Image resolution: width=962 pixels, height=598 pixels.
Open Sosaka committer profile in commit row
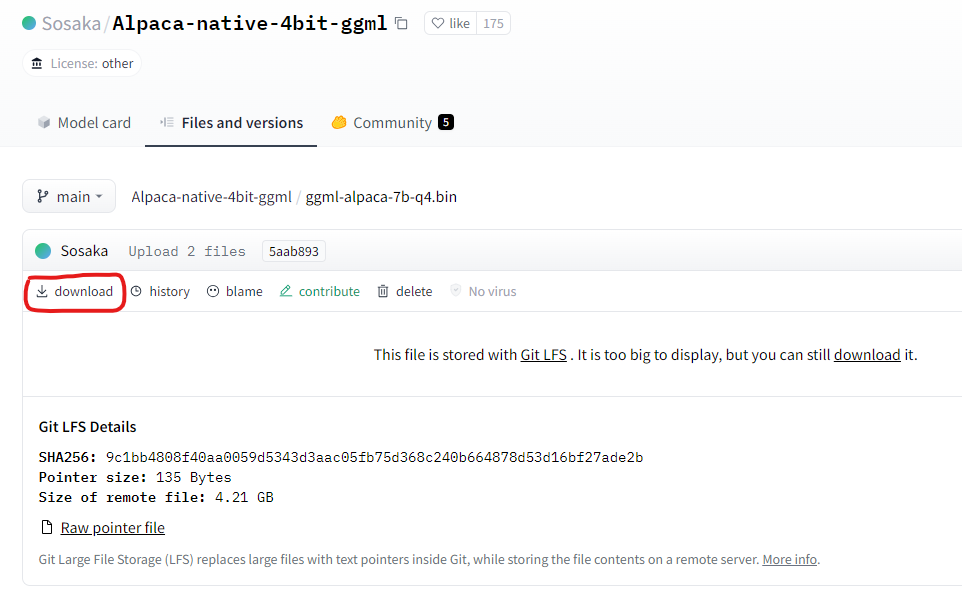pyautogui.click(x=84, y=251)
